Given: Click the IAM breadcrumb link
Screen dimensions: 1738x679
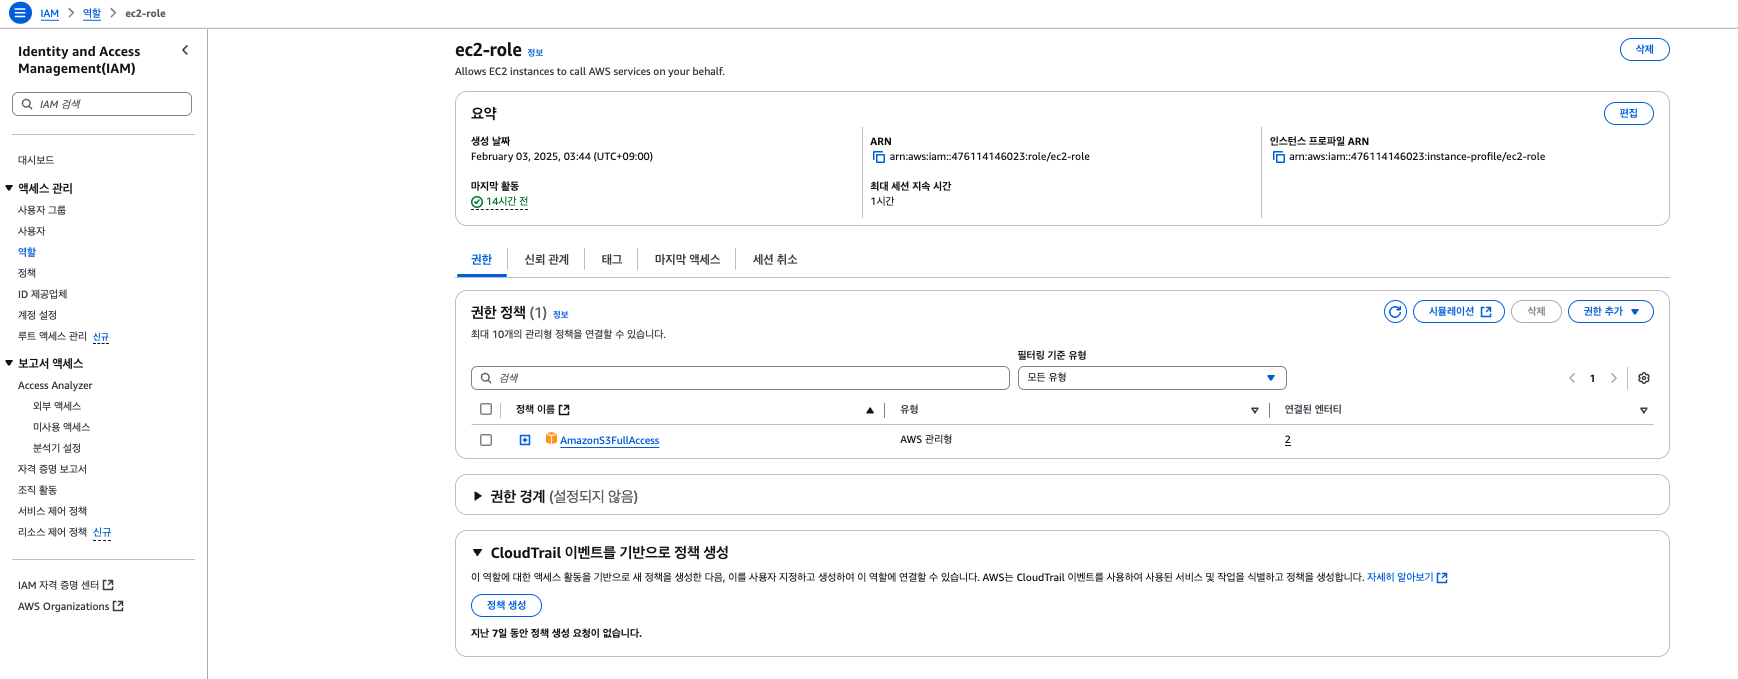Looking at the screenshot, I should pyautogui.click(x=50, y=13).
